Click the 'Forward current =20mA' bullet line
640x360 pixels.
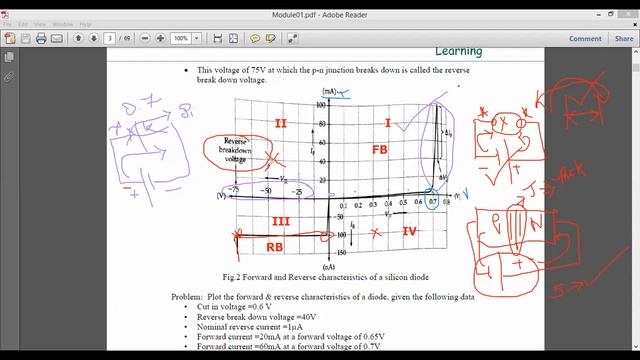(290, 337)
